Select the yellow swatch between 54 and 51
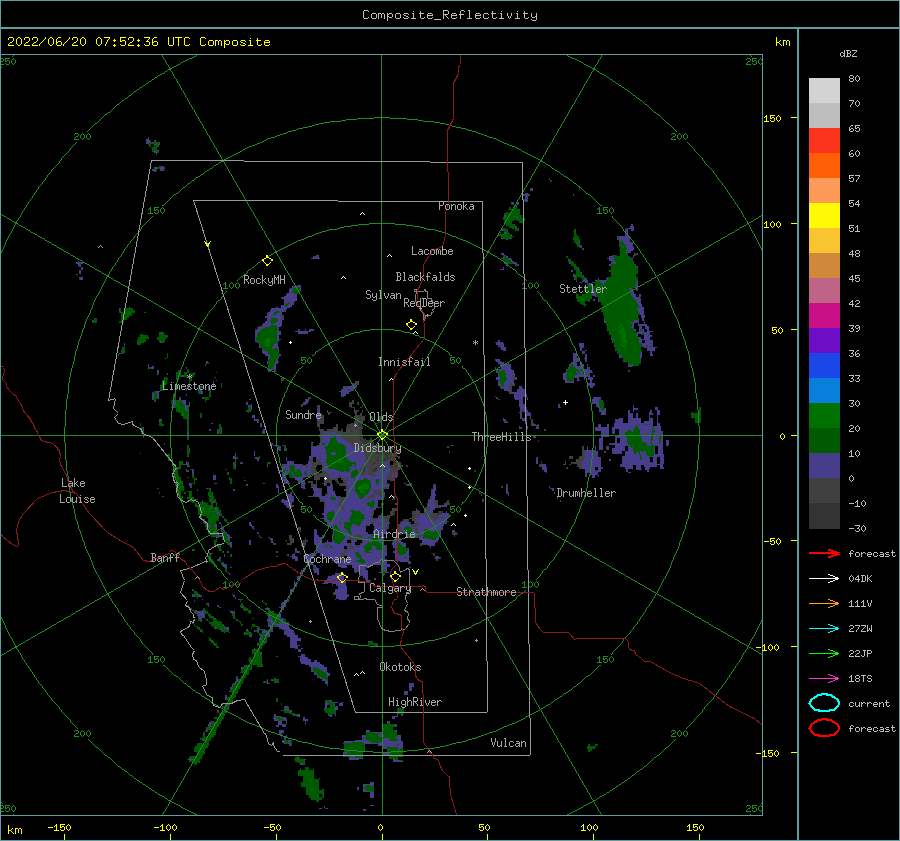This screenshot has height=841, width=900. (824, 216)
